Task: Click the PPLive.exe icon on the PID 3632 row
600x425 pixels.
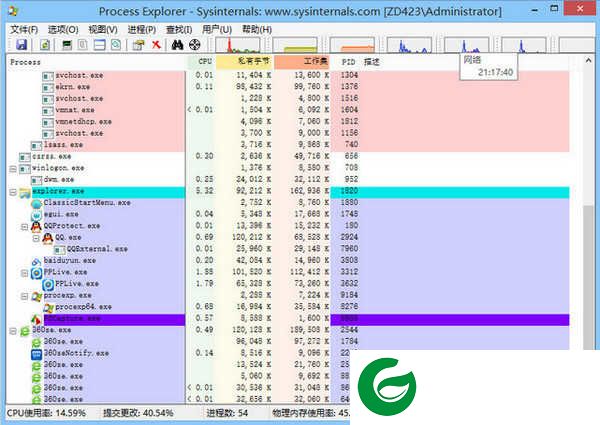Action: [x=48, y=285]
